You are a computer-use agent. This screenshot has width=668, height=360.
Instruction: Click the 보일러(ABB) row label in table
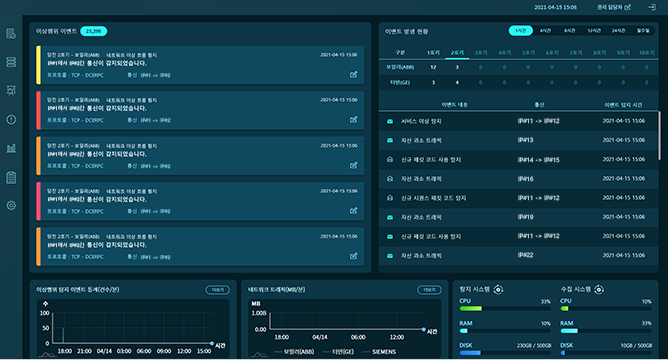pyautogui.click(x=400, y=67)
